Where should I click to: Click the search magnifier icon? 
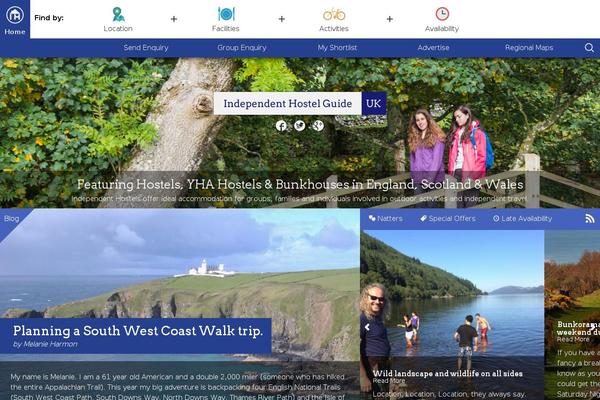(589, 48)
